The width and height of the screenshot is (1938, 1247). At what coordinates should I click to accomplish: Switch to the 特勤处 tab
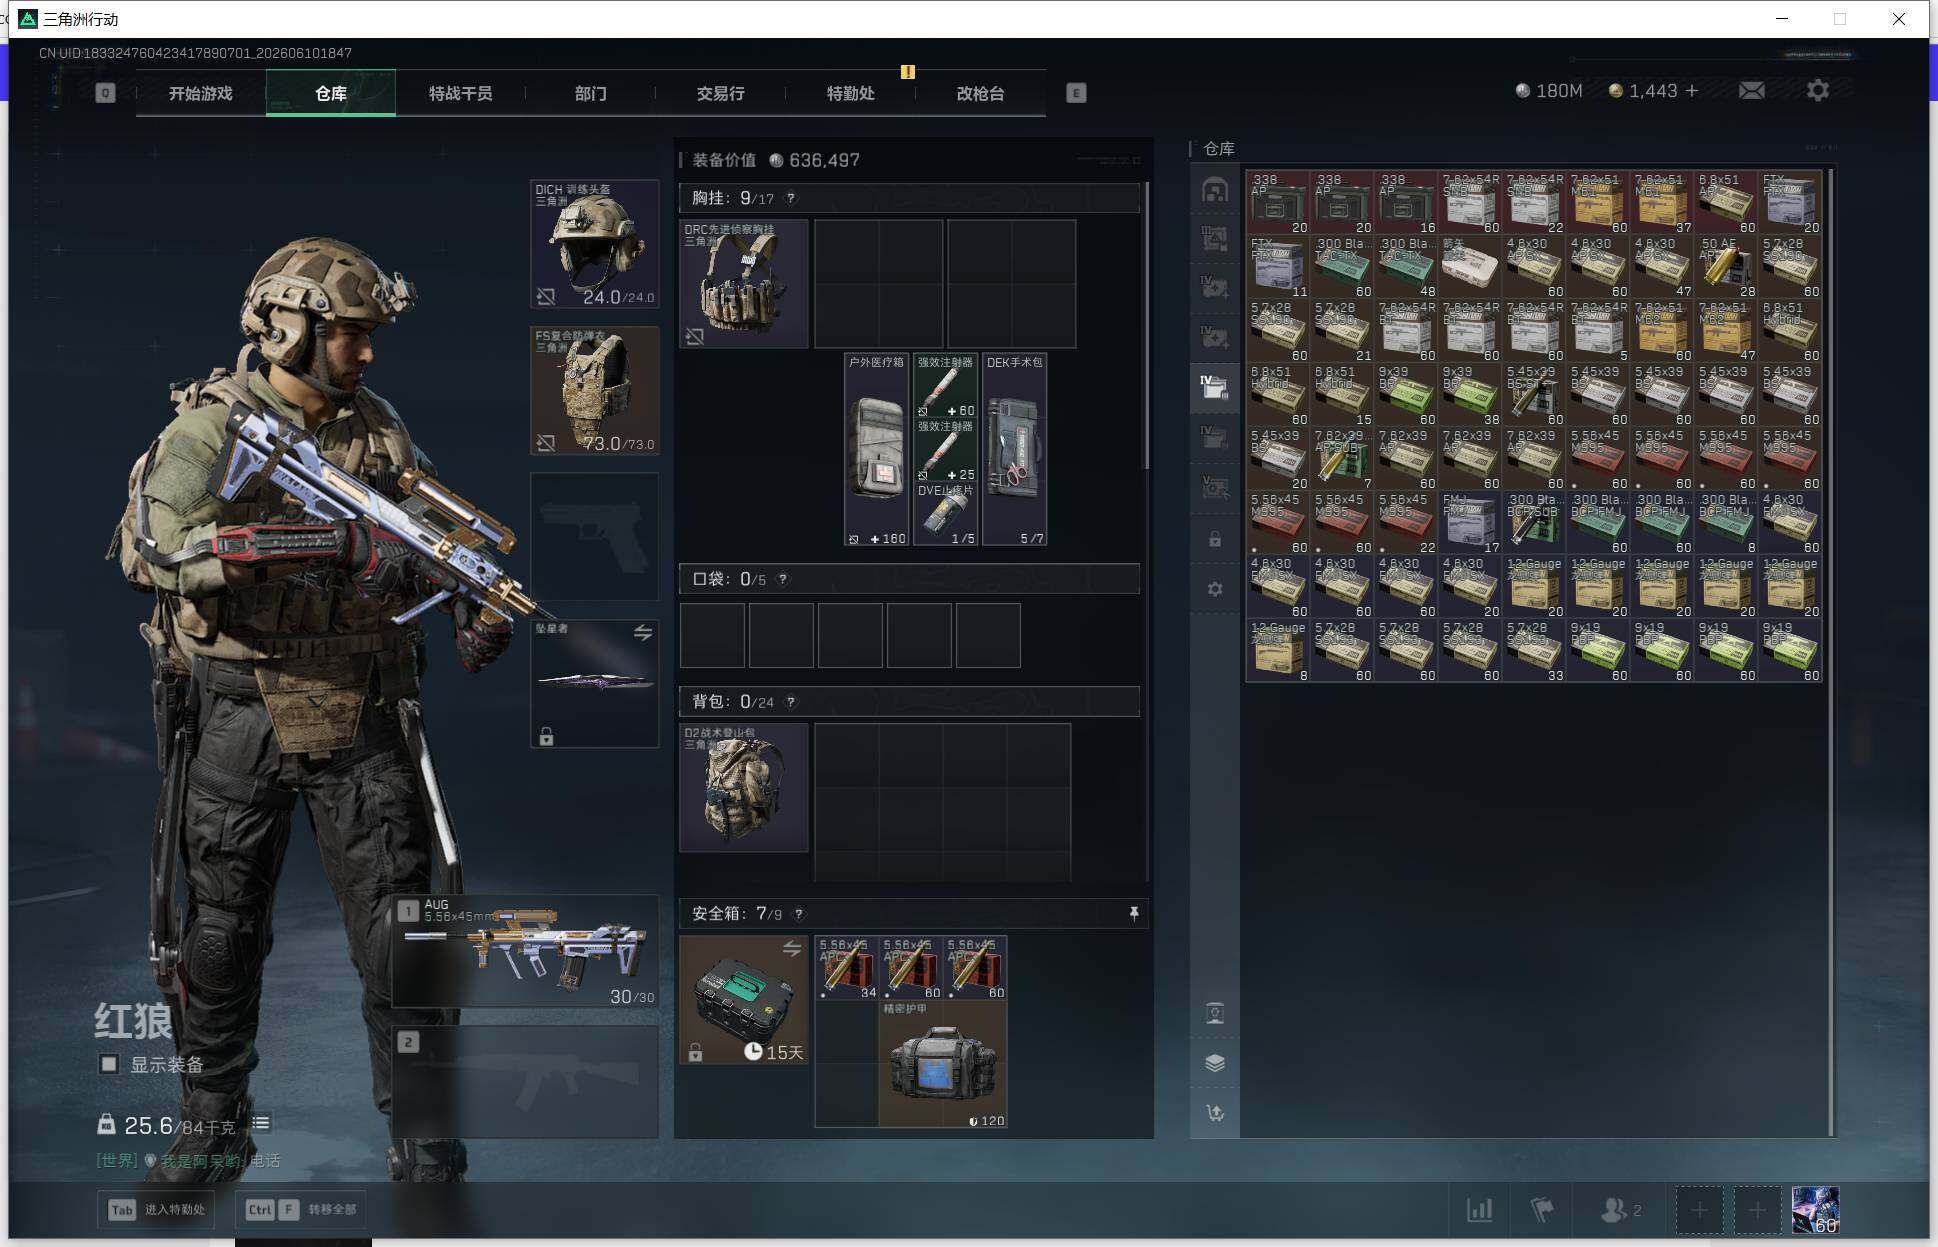pos(850,93)
